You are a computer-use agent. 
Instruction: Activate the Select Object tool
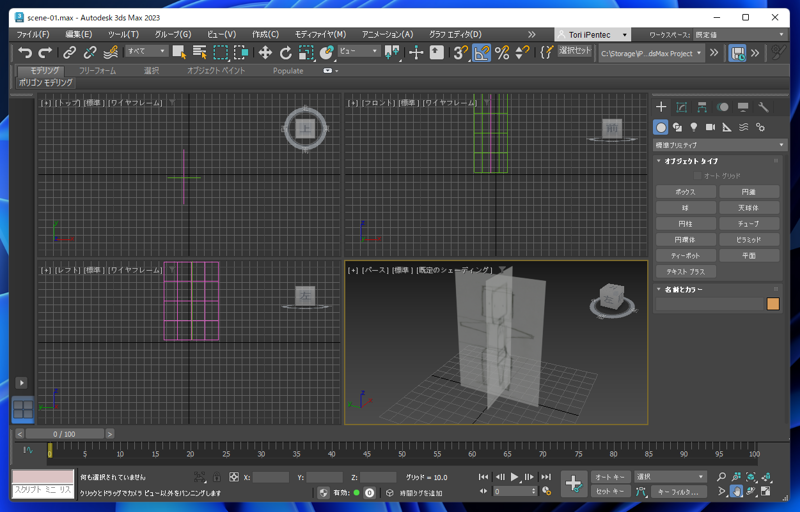179,52
